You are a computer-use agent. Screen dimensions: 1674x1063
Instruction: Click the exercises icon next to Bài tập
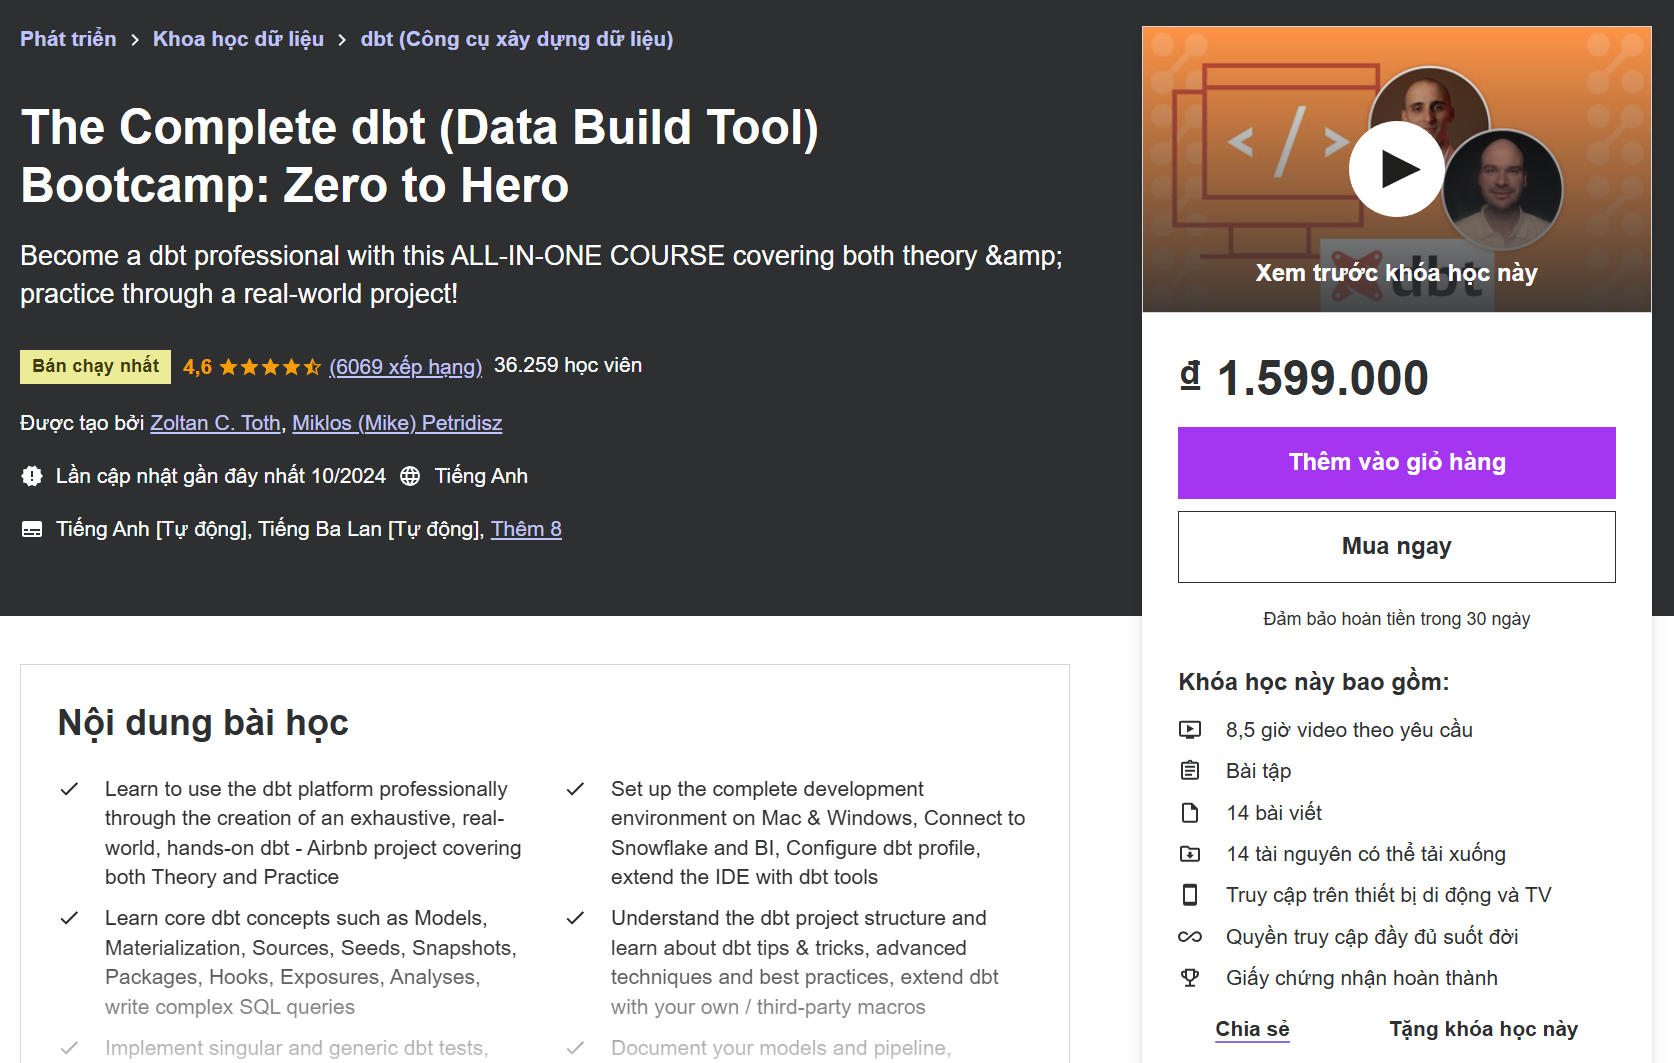pyautogui.click(x=1190, y=770)
